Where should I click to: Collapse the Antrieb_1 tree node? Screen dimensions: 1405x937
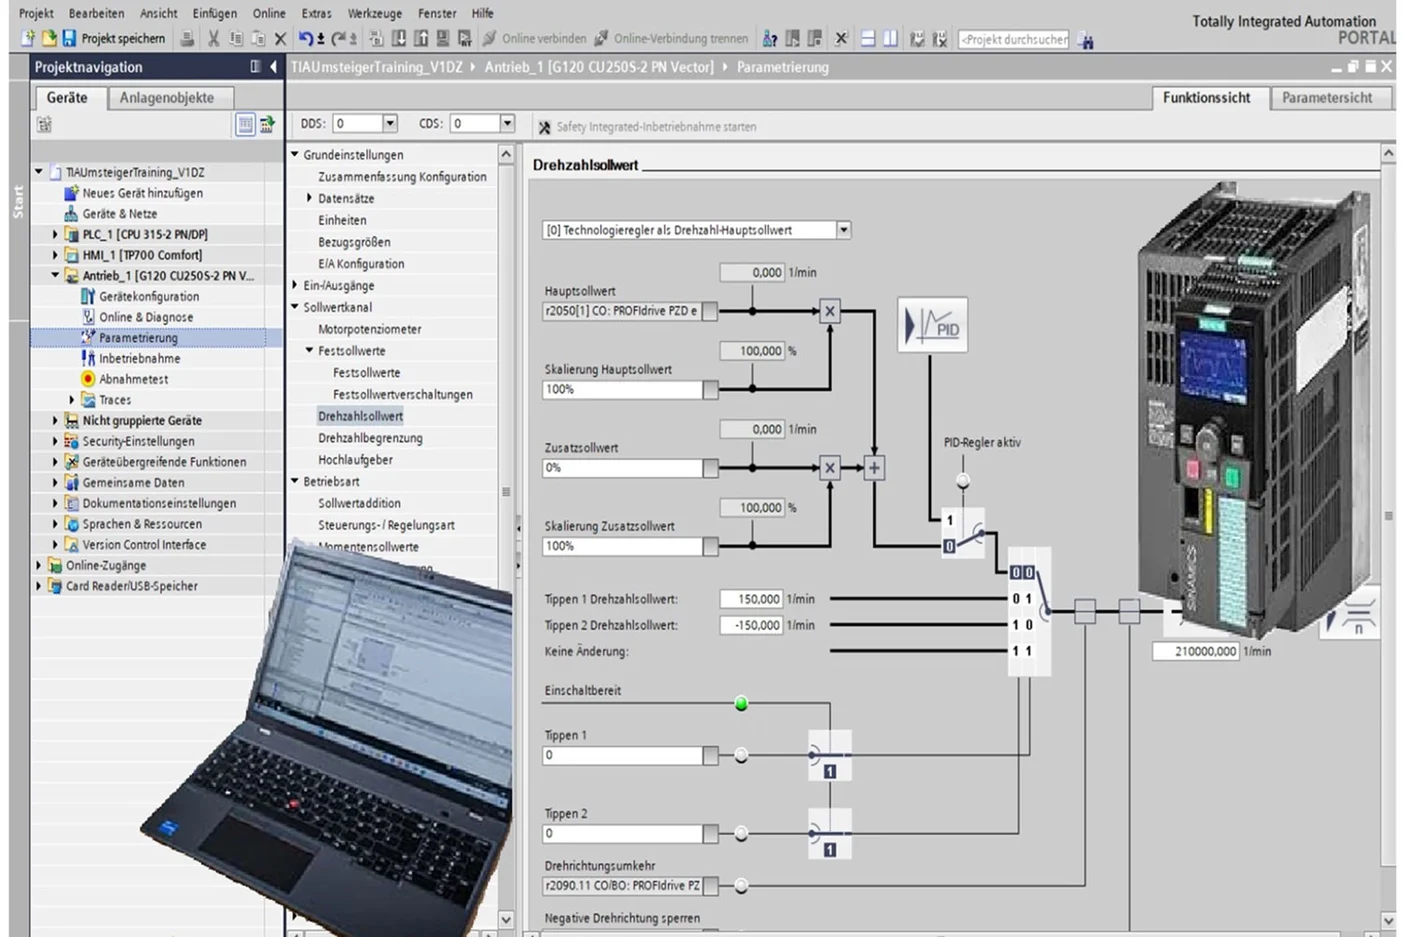tap(55, 275)
